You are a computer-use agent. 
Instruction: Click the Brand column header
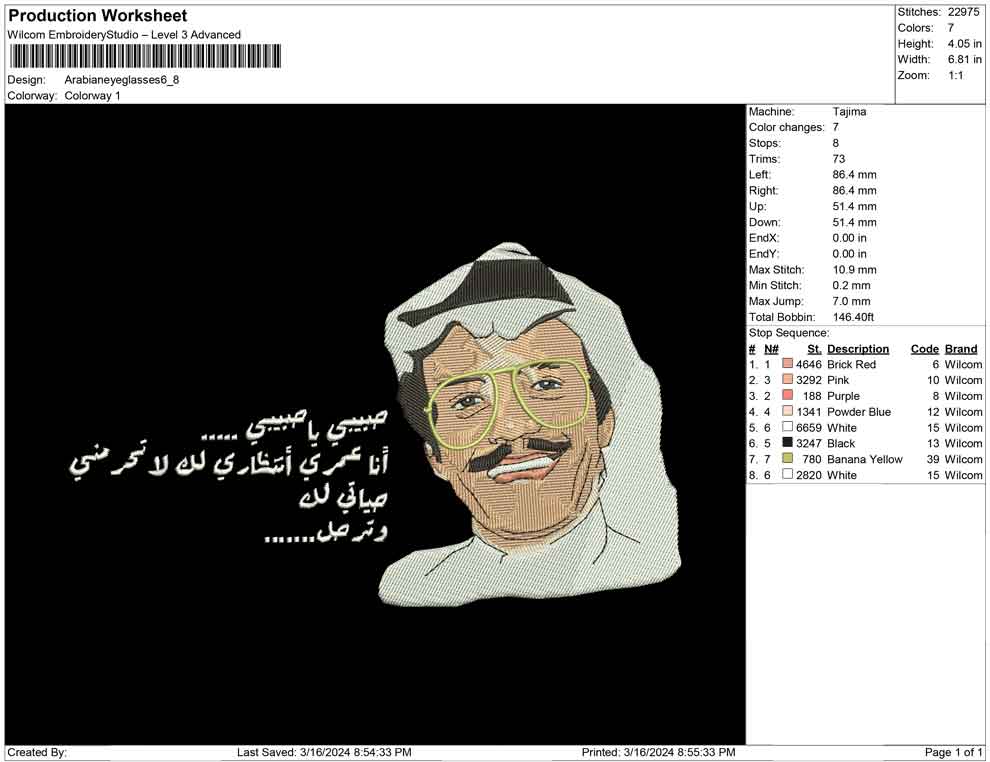tap(961, 349)
